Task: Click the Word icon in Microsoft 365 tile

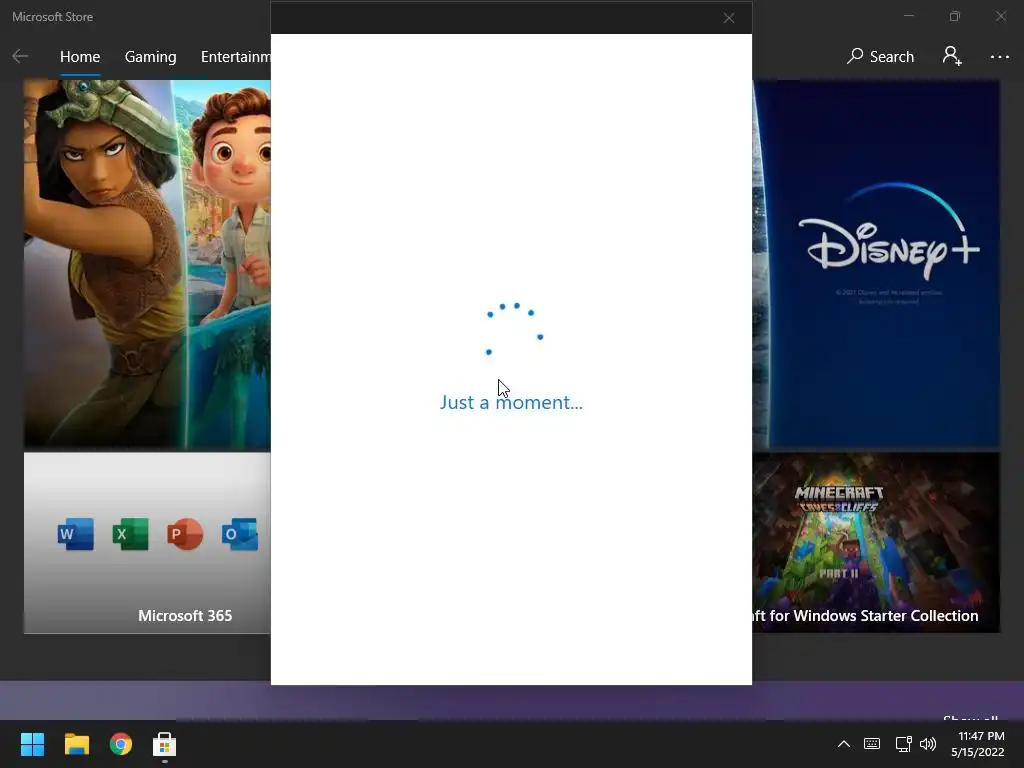Action: click(75, 534)
